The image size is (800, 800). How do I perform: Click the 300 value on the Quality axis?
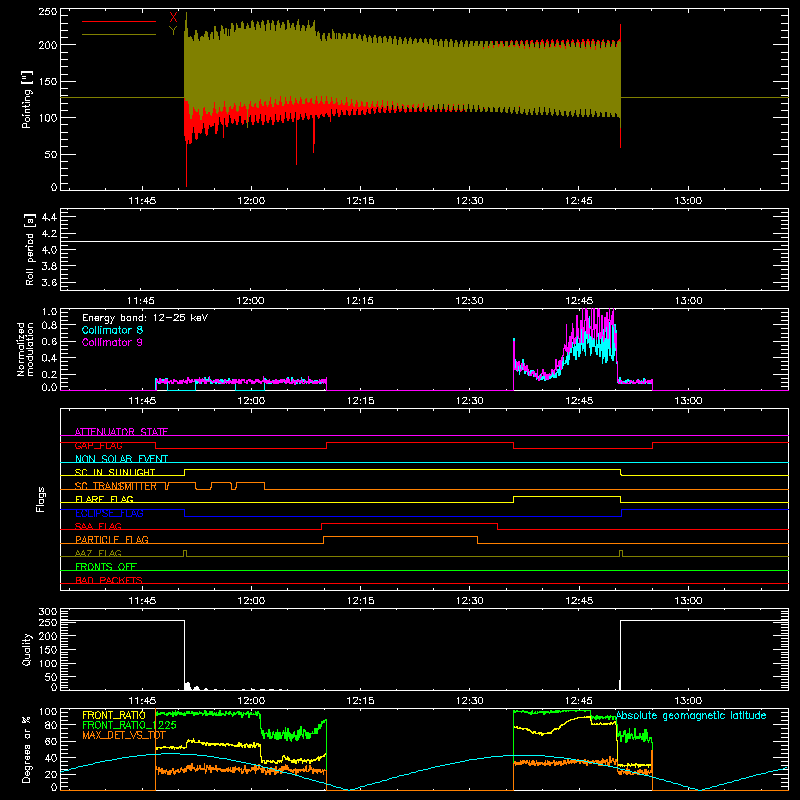(x=48, y=612)
